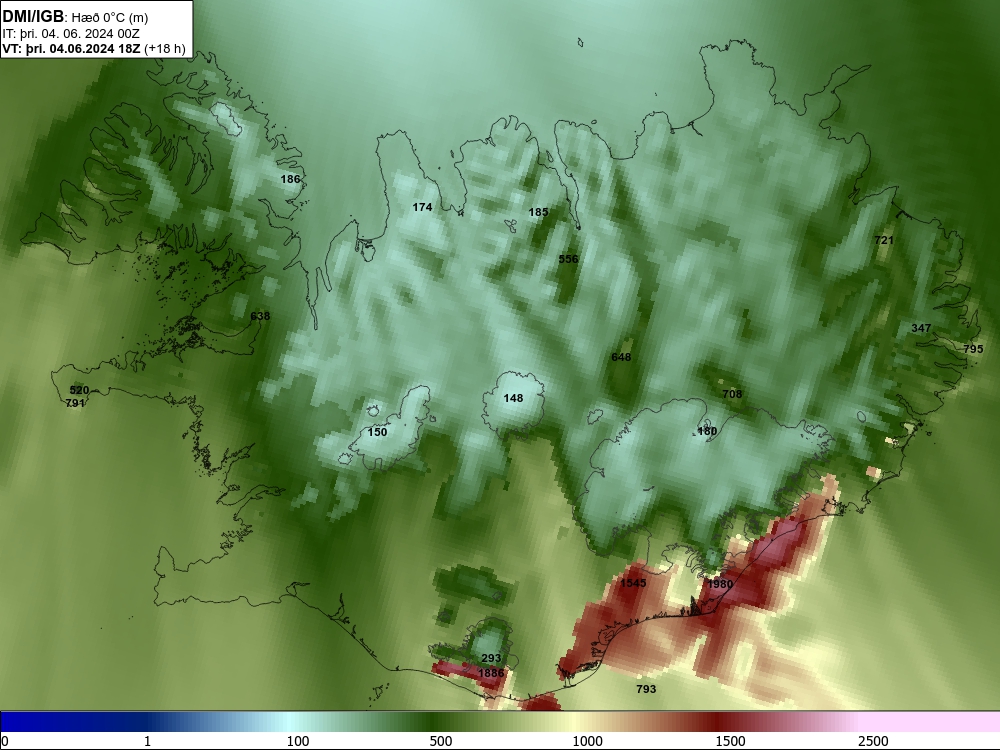The image size is (1000, 750).
Task: Click the map value 1886
Action: point(491,673)
